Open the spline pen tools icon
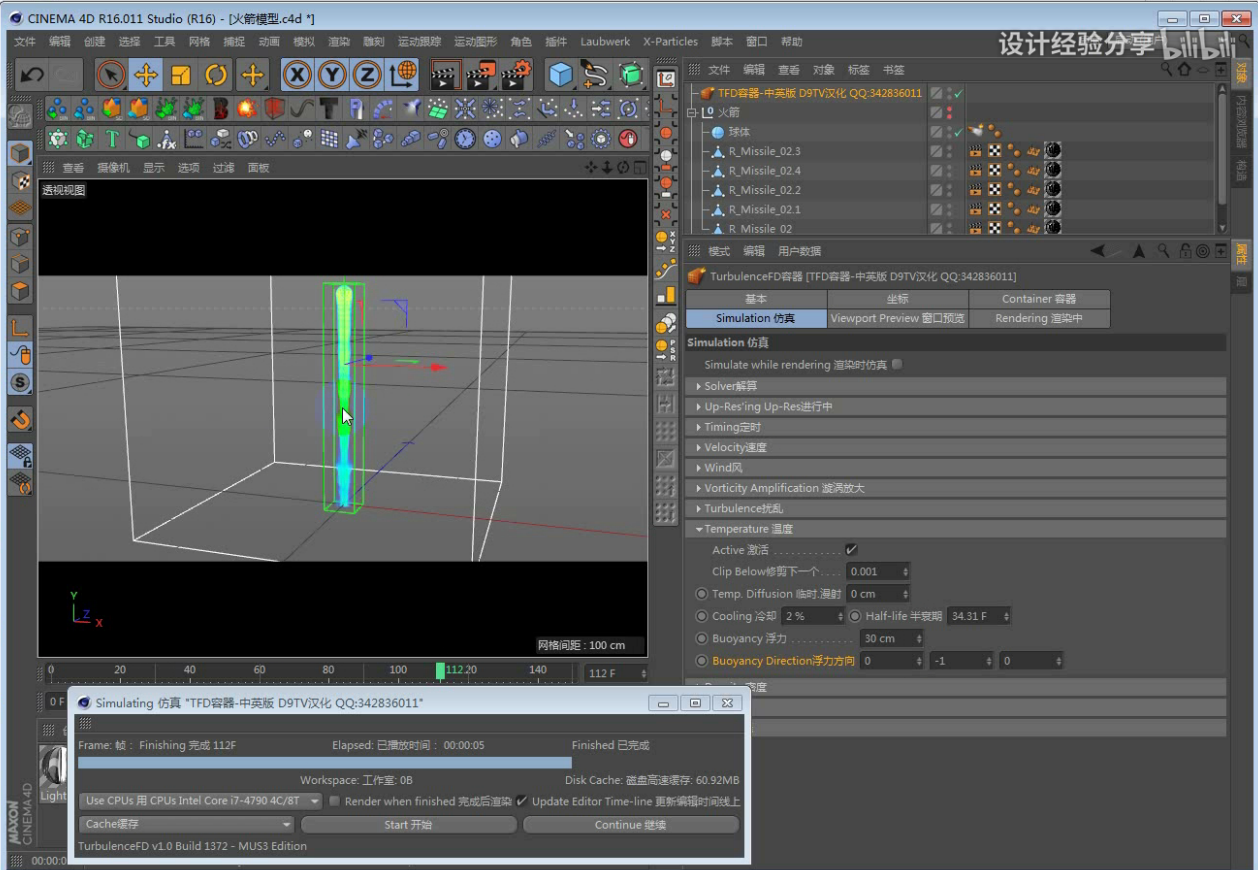 point(596,75)
